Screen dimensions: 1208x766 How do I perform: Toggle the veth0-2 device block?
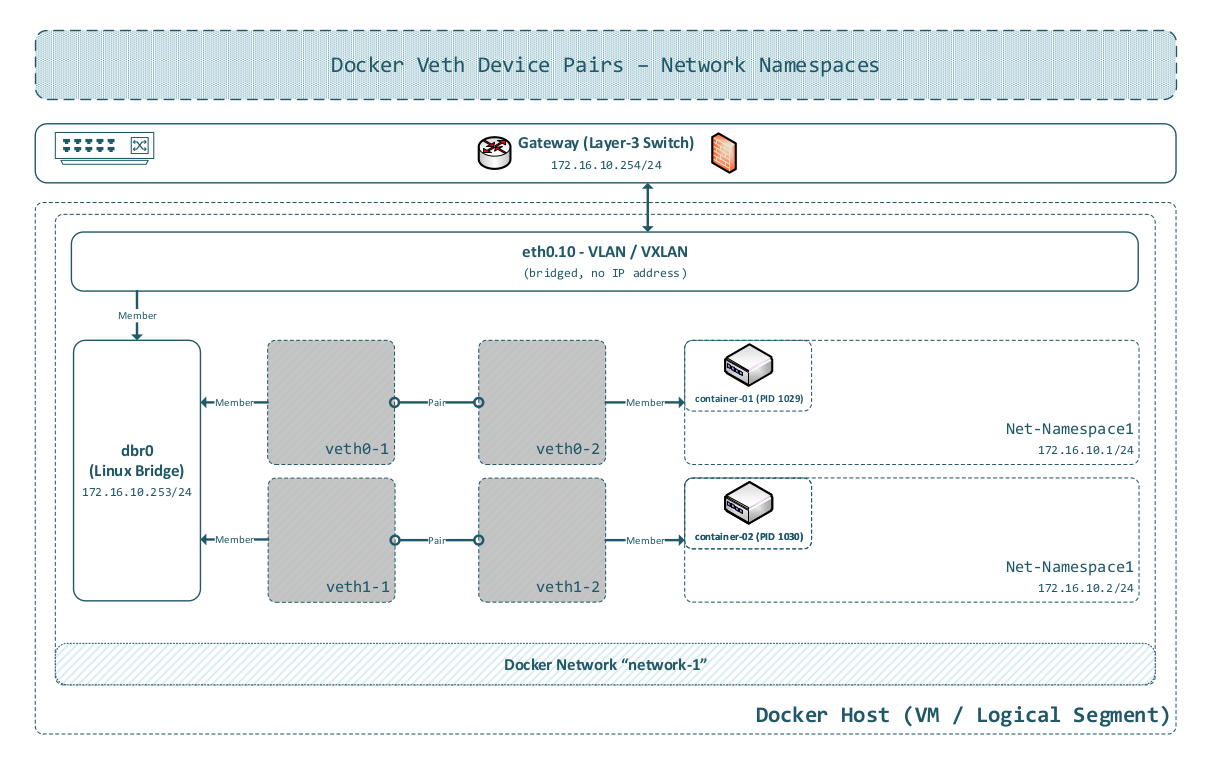(541, 403)
